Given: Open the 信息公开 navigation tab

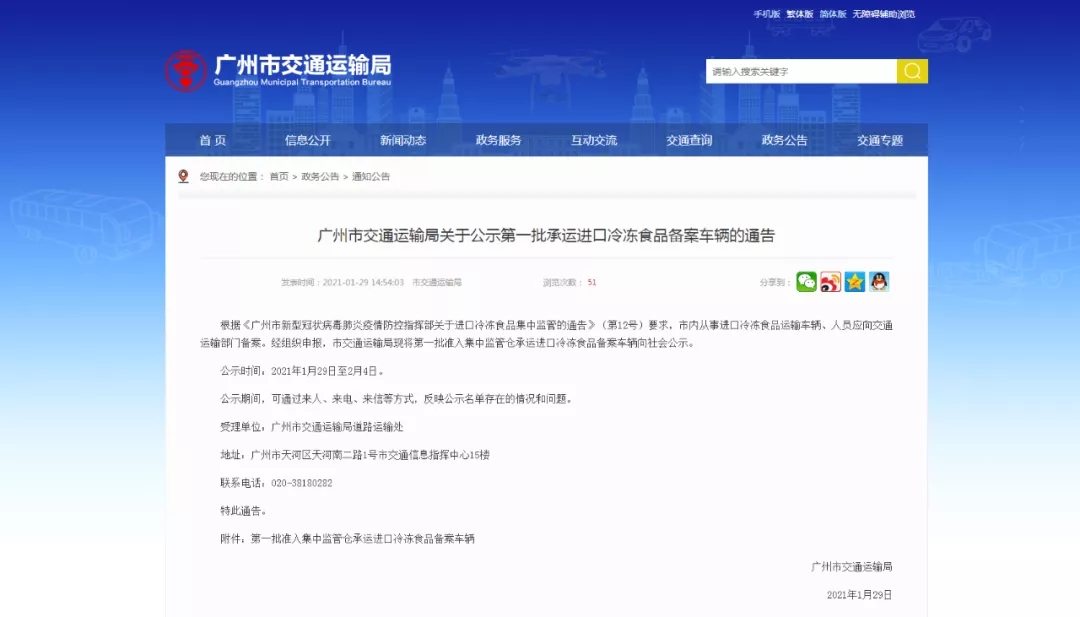Looking at the screenshot, I should tap(308, 140).
